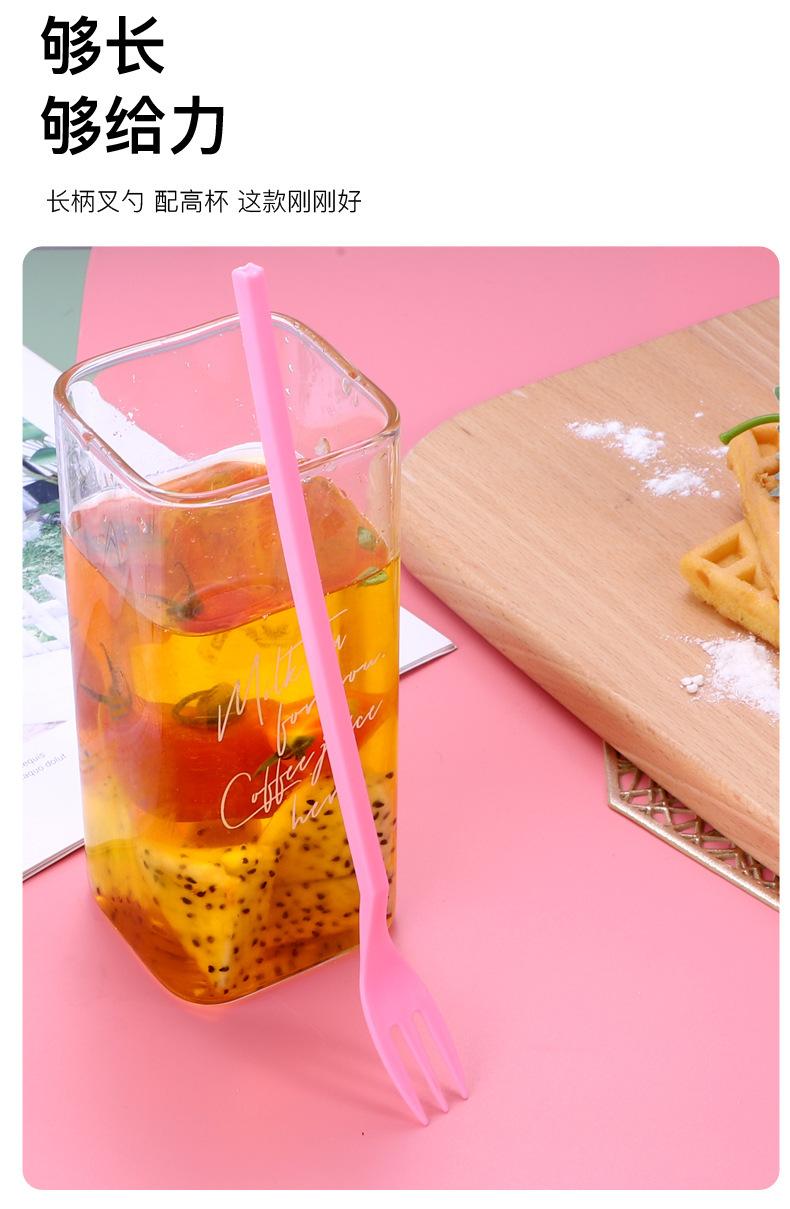Click the bold heading line 够长
This screenshot has height=1209, width=790.
tap(103, 44)
